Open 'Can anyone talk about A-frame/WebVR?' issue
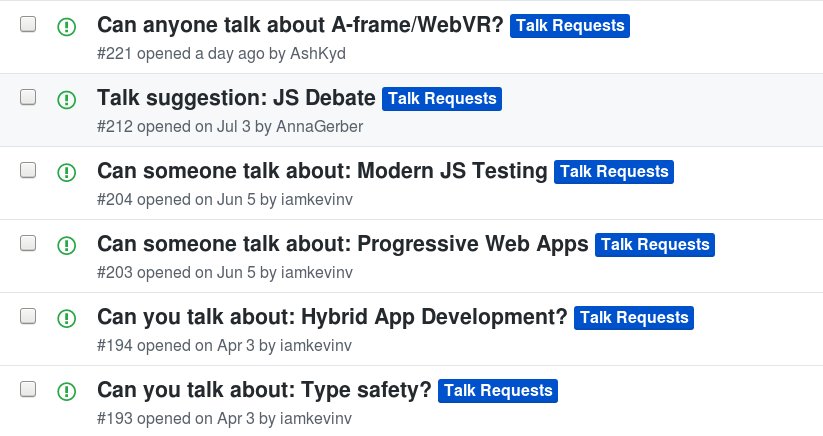Screen dimensions: 823x436 click(300, 25)
